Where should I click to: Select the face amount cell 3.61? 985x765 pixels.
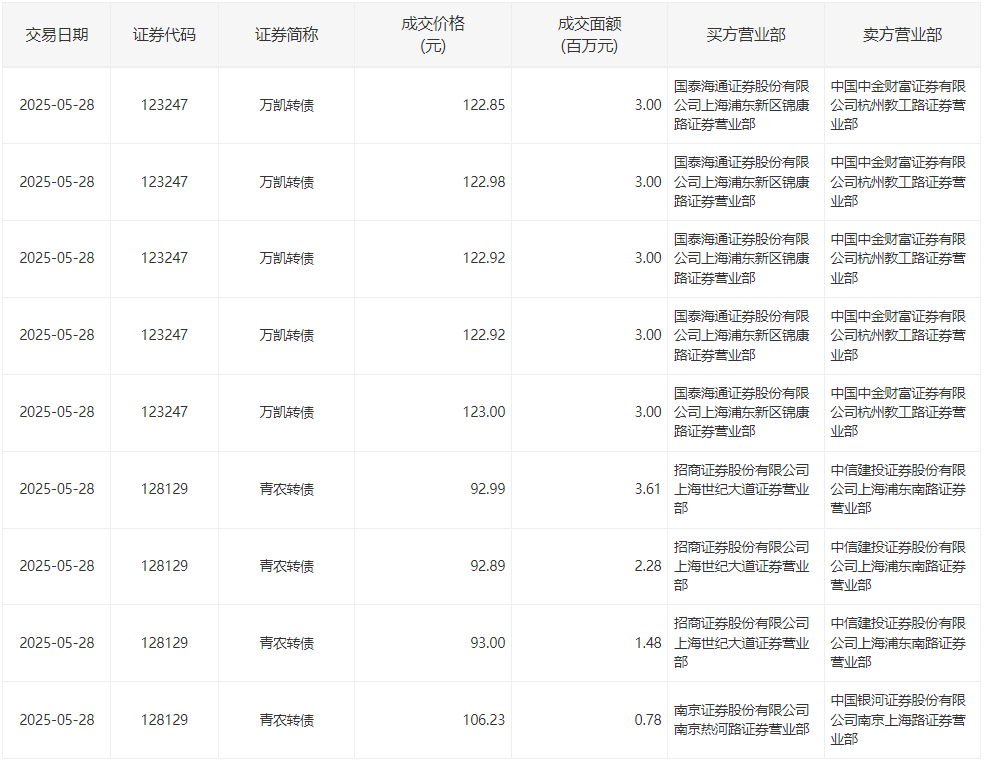tap(647, 489)
